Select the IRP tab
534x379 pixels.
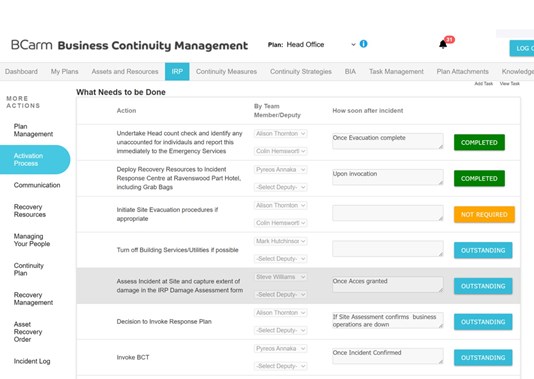click(177, 72)
